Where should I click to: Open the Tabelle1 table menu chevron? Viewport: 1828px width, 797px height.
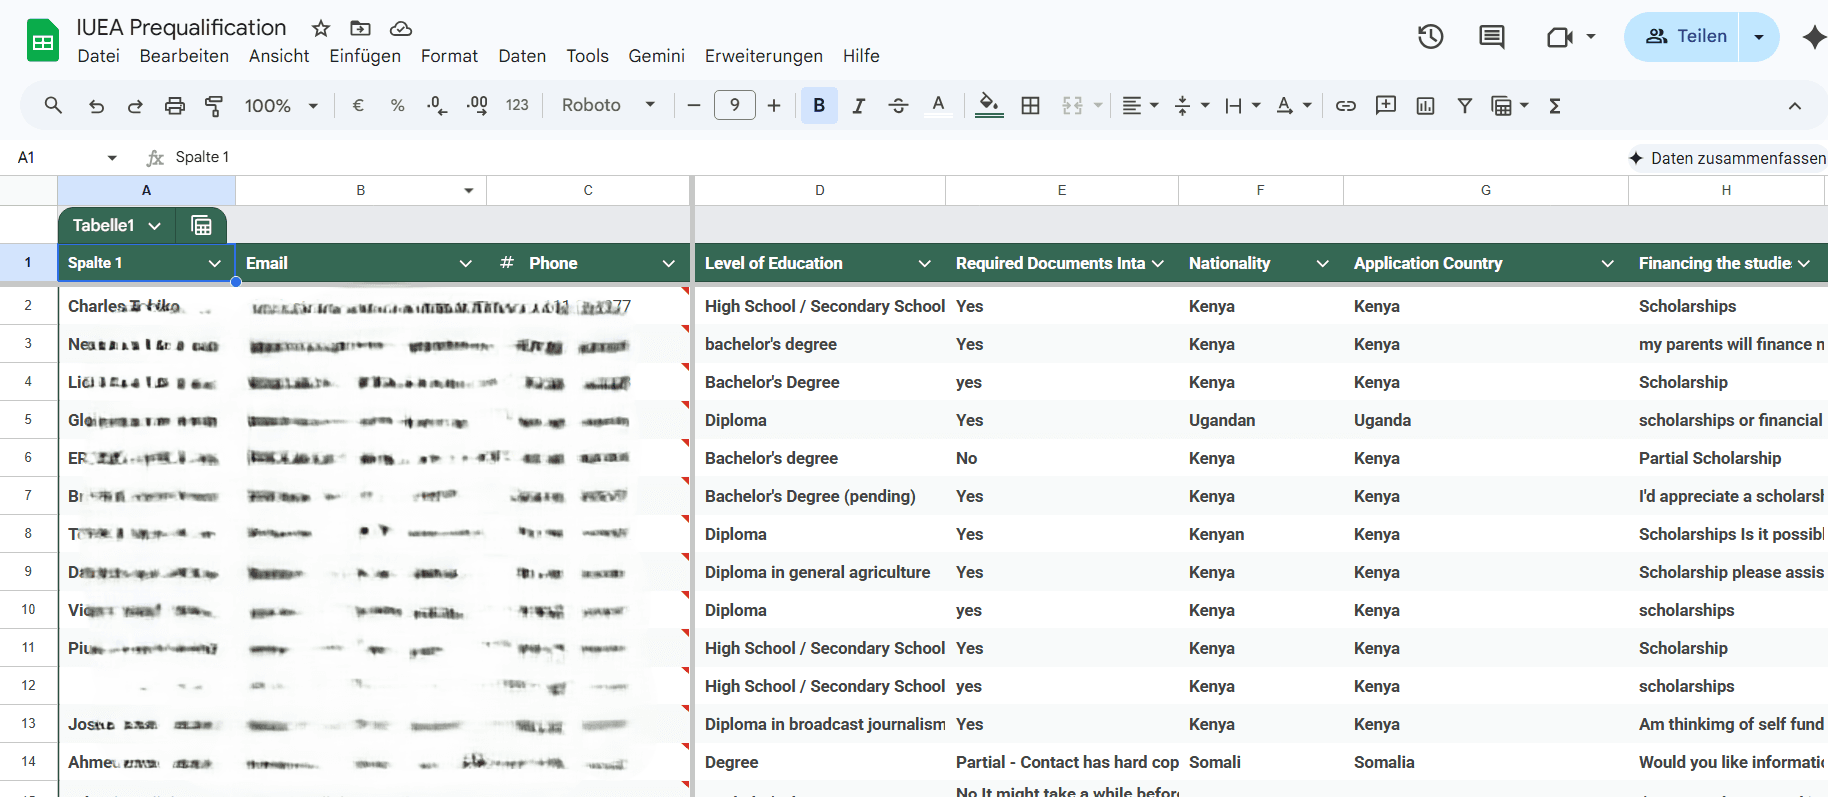(155, 226)
